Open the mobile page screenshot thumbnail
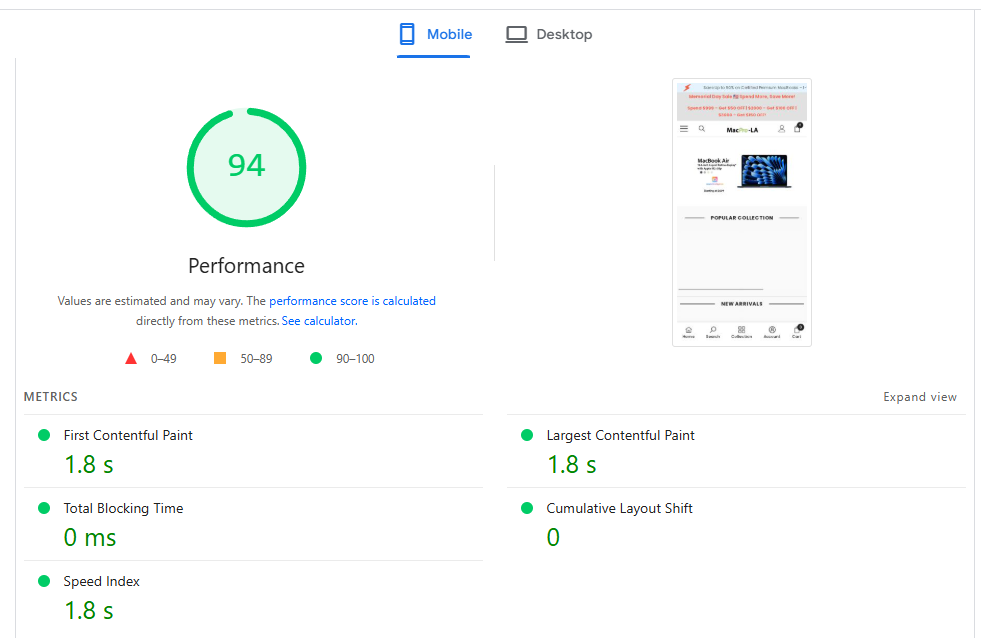This screenshot has height=638, width=981. (x=741, y=212)
